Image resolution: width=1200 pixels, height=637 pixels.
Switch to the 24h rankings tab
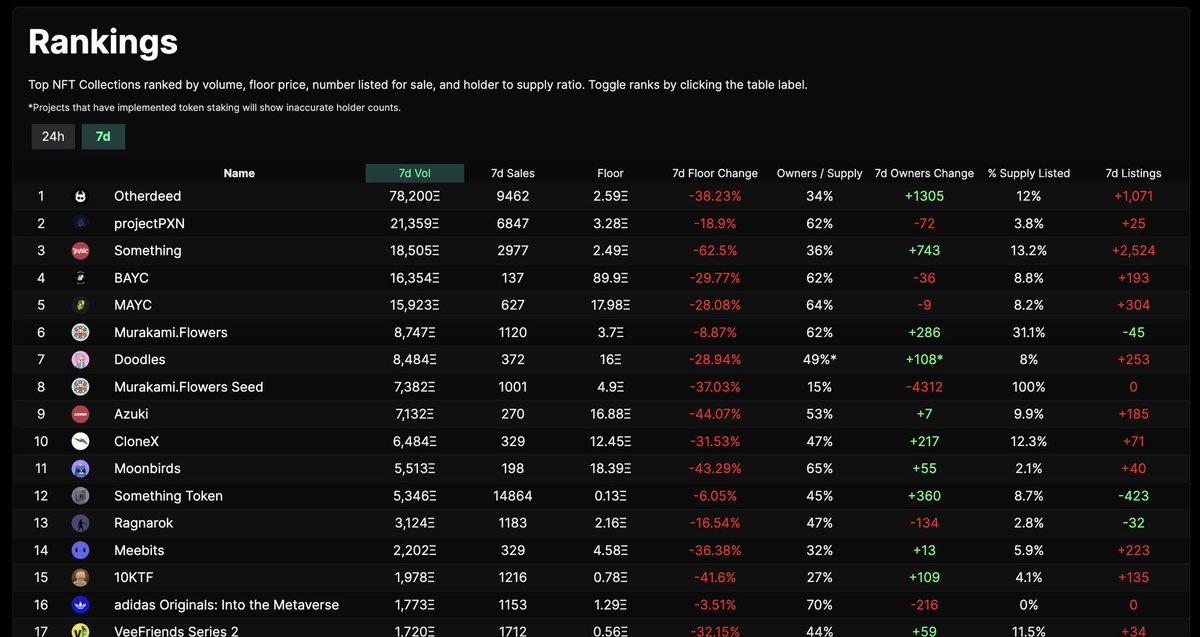[x=53, y=136]
